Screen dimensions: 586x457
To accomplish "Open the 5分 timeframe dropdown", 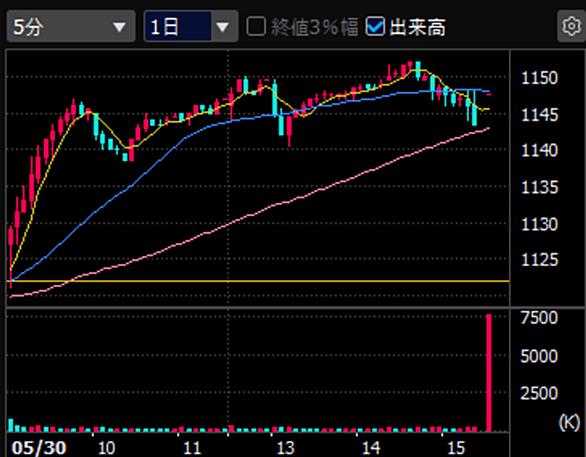I will click(x=71, y=27).
